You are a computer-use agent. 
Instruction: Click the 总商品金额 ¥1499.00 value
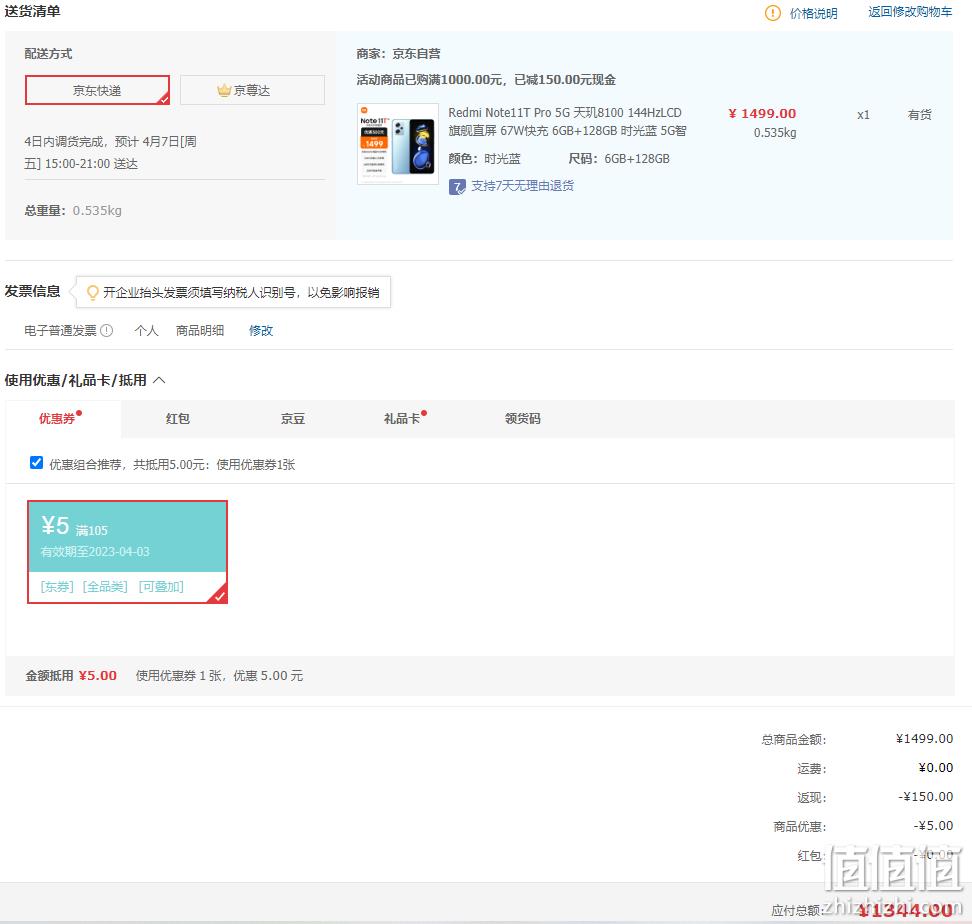coord(924,739)
